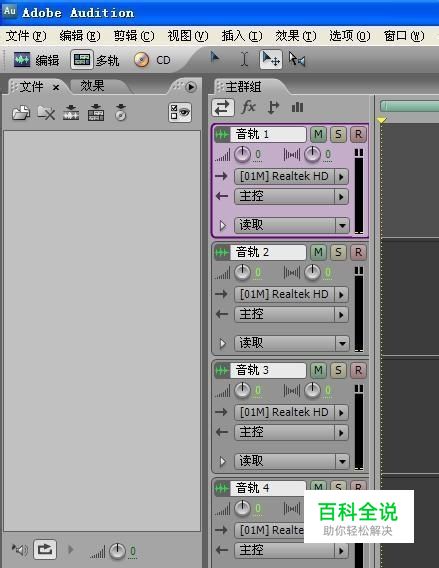Viewport: 439px width, 568px height.
Task: Arm 音轨 1 for record R
Action: (358, 134)
